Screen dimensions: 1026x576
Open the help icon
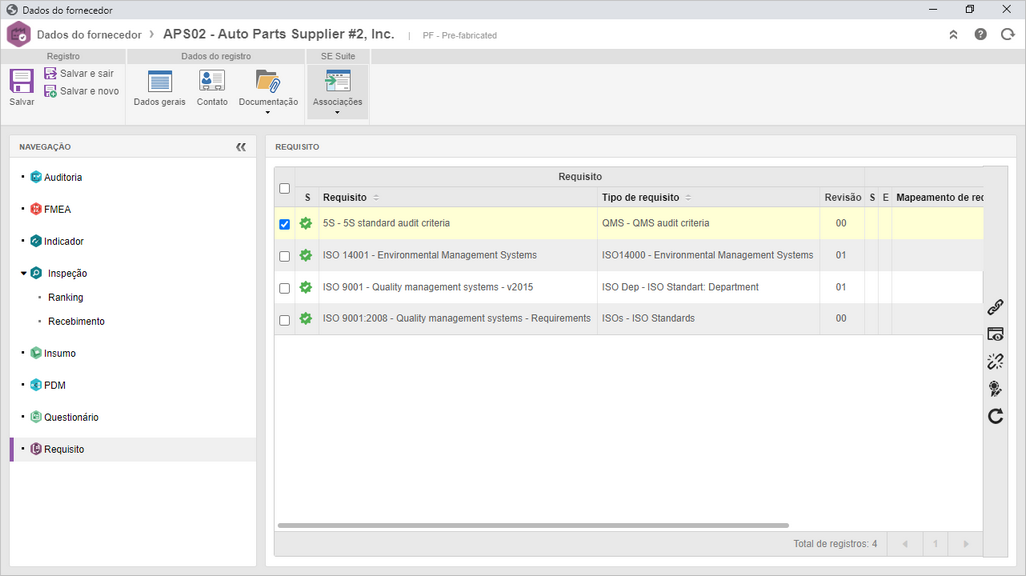coord(980,35)
